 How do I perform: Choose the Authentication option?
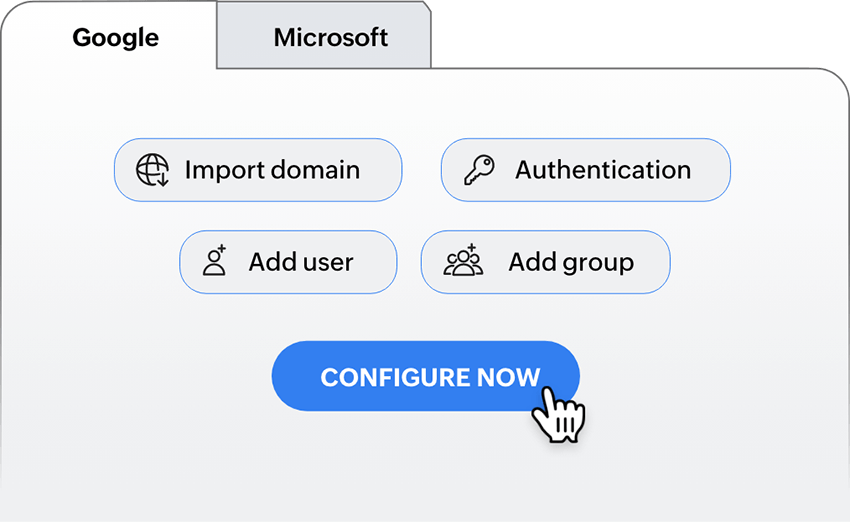(585, 170)
